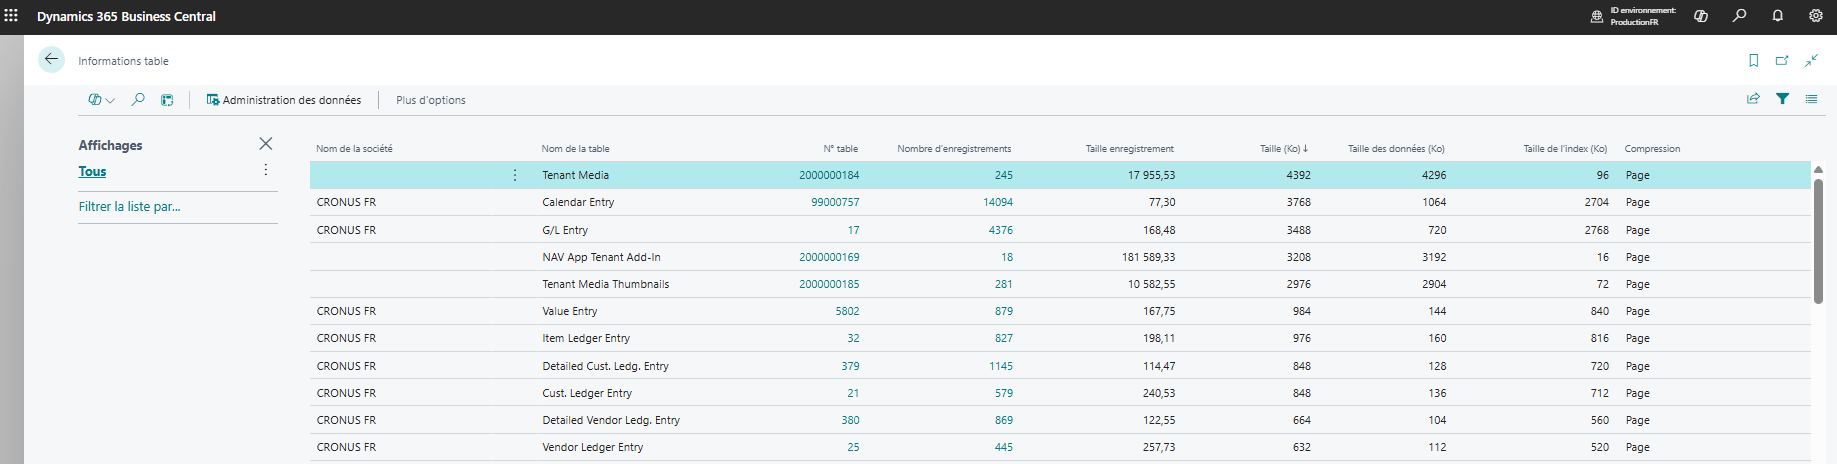Open the notifications bell
Screen dimensions: 1837x464
[1778, 16]
